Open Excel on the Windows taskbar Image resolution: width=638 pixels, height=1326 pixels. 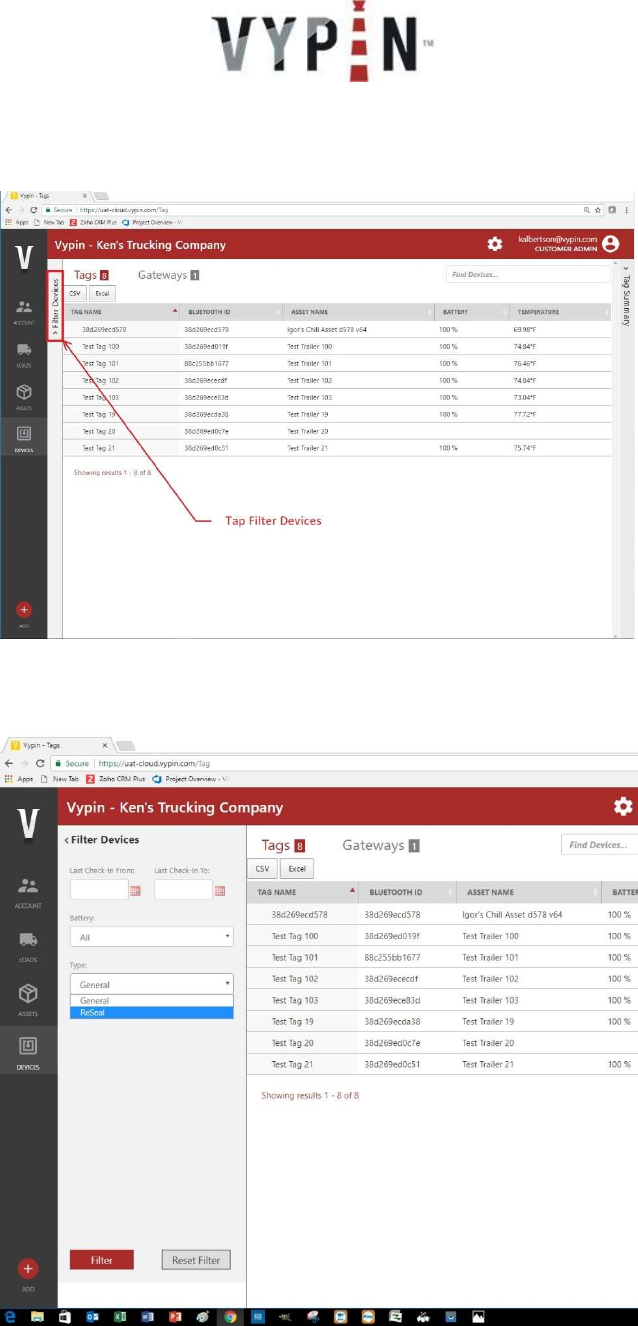click(119, 1317)
